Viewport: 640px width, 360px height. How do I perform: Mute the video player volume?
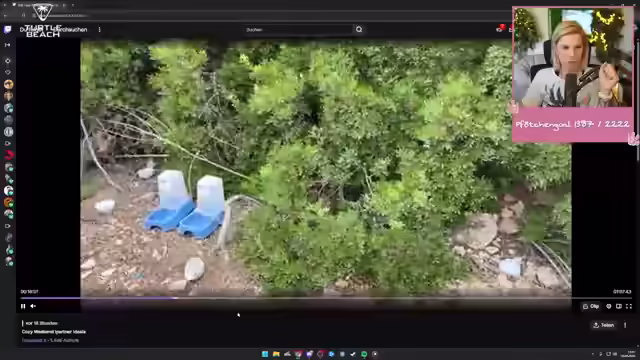click(x=33, y=306)
